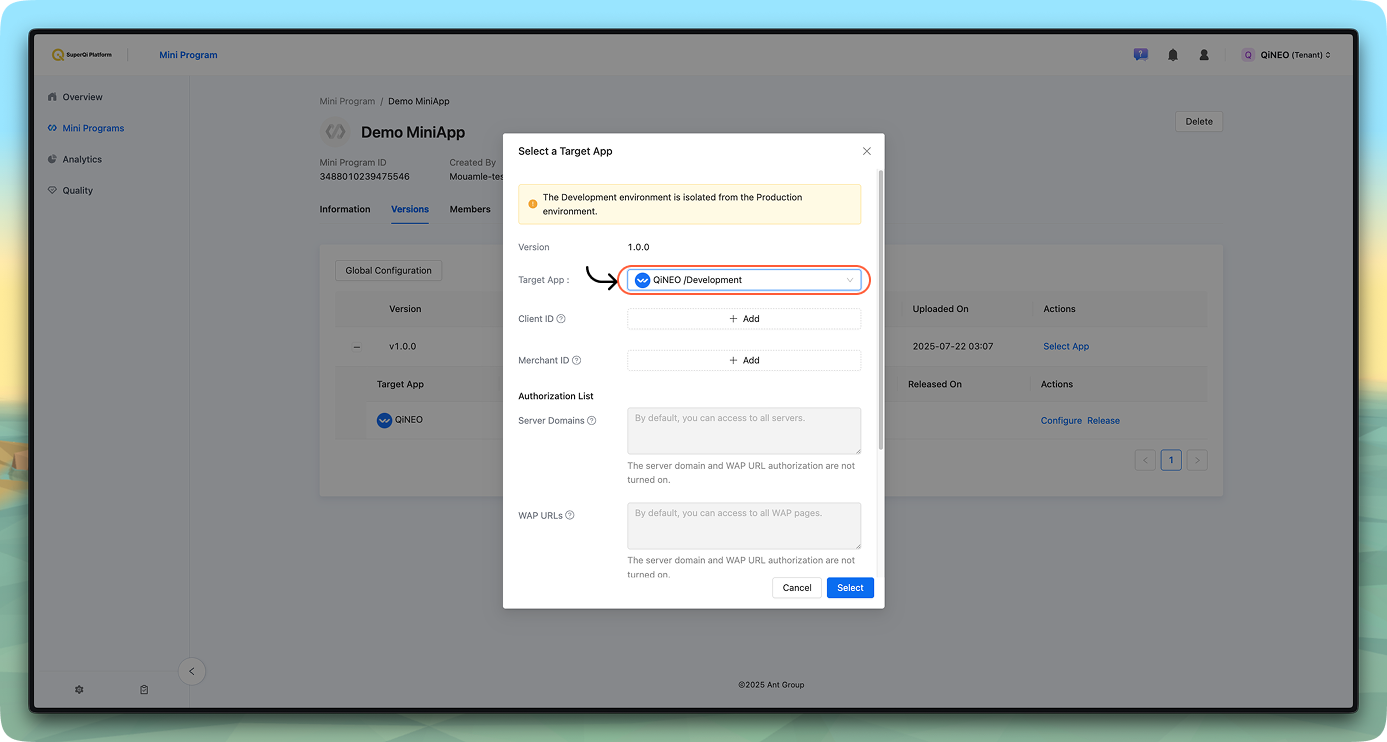Click the clipboard icon at sidebar bottom

pyautogui.click(x=144, y=690)
